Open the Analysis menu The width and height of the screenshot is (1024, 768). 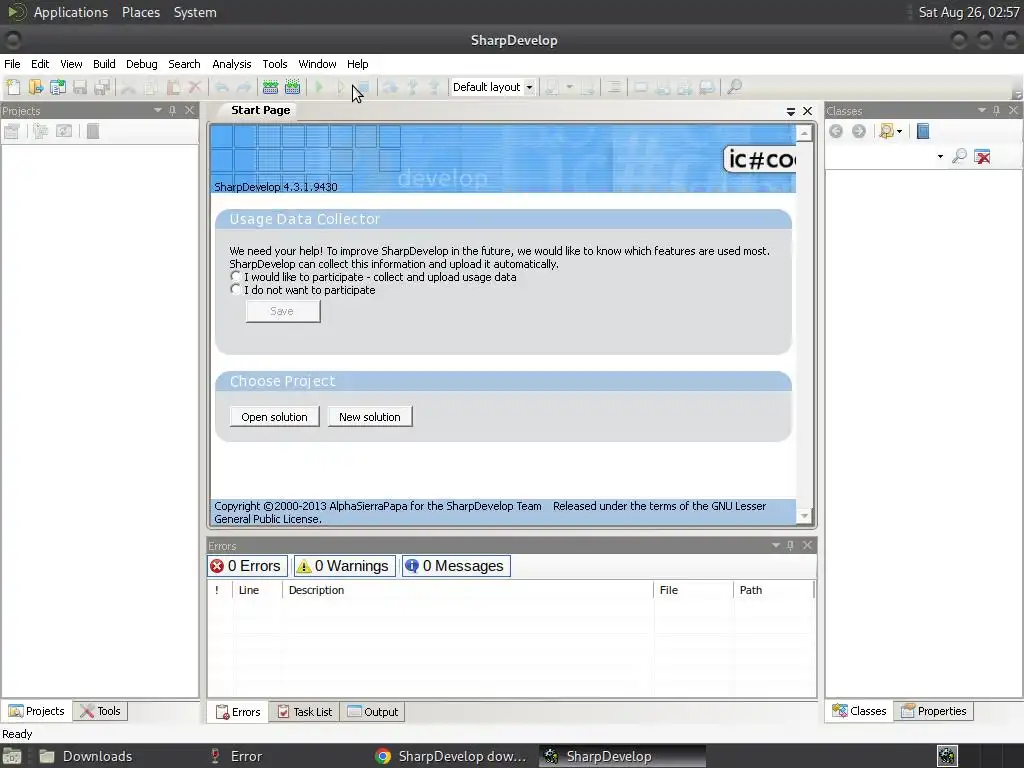(x=231, y=64)
